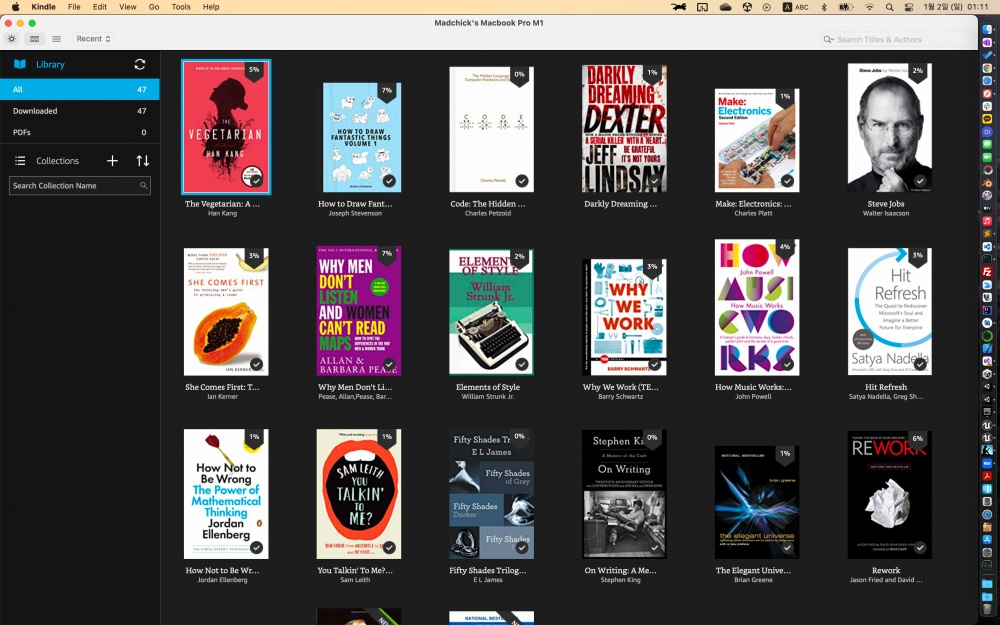Click the ABC input source indicator
Image resolution: width=1000 pixels, height=625 pixels.
795,7
